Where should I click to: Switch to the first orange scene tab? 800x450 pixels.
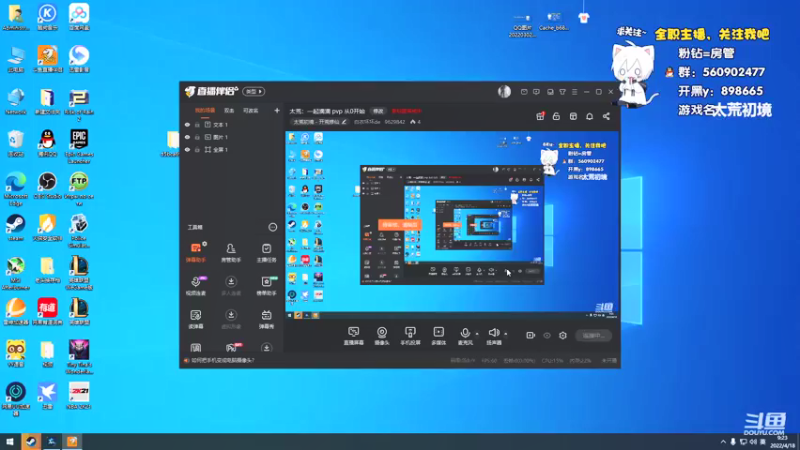(205, 110)
